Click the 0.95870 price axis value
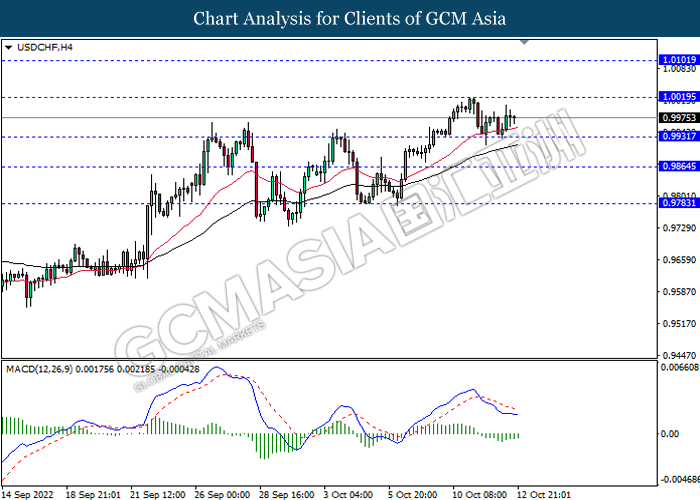The image size is (700, 500). click(x=679, y=292)
